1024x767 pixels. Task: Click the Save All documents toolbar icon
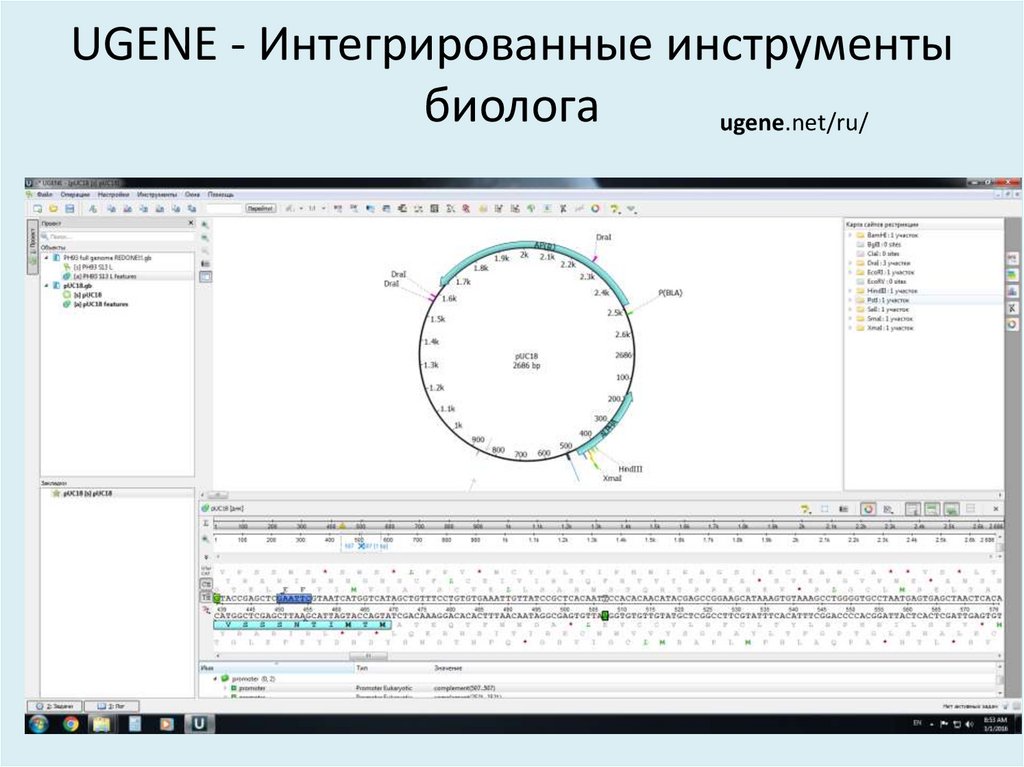click(70, 208)
